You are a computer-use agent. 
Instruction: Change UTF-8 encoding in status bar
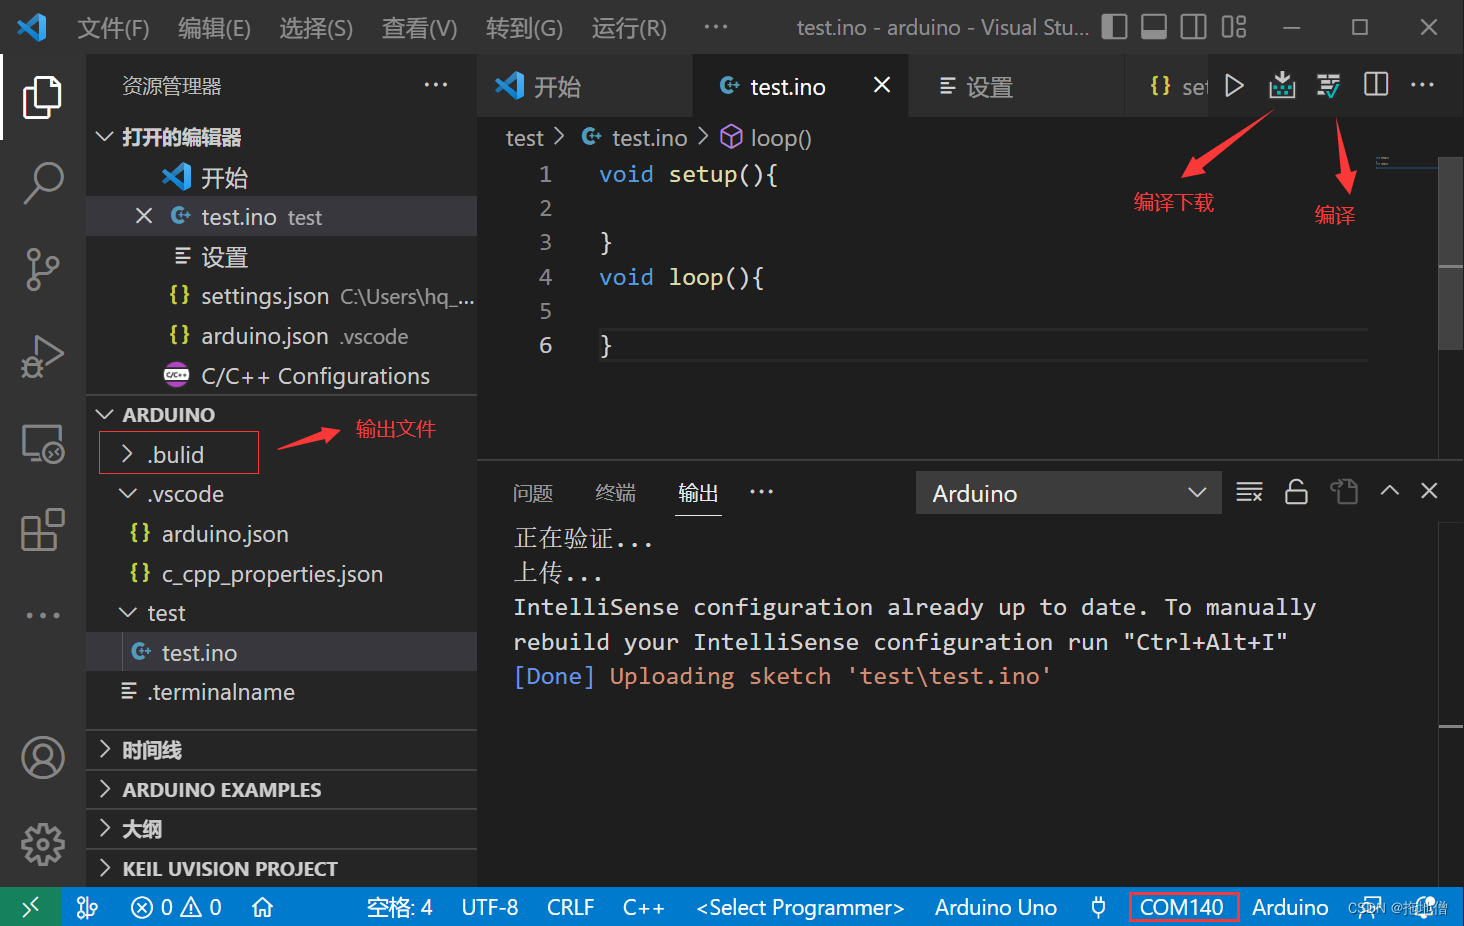(x=489, y=907)
